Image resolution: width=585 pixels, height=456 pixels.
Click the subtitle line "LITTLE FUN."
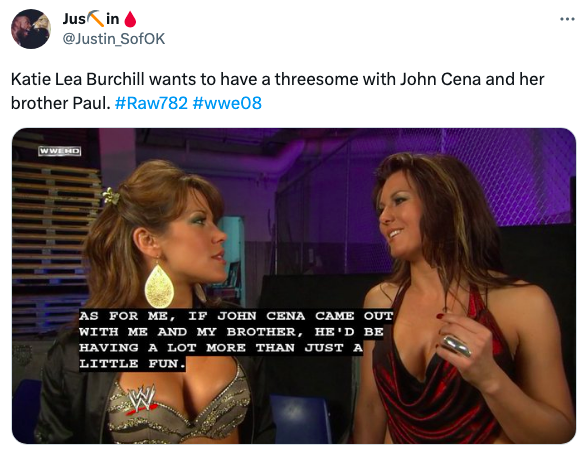(x=132, y=363)
